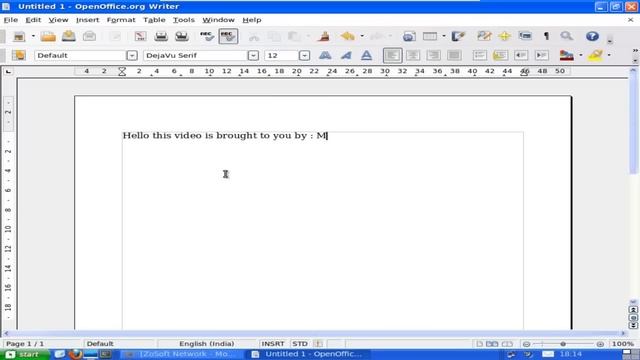Image resolution: width=640 pixels, height=360 pixels.
Task: Run the Spellcheck icon
Action: point(207,36)
